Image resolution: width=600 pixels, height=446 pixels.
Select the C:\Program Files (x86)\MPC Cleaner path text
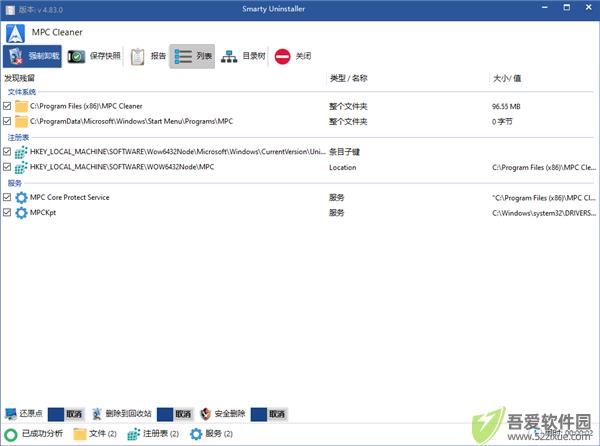pyautogui.click(x=86, y=106)
